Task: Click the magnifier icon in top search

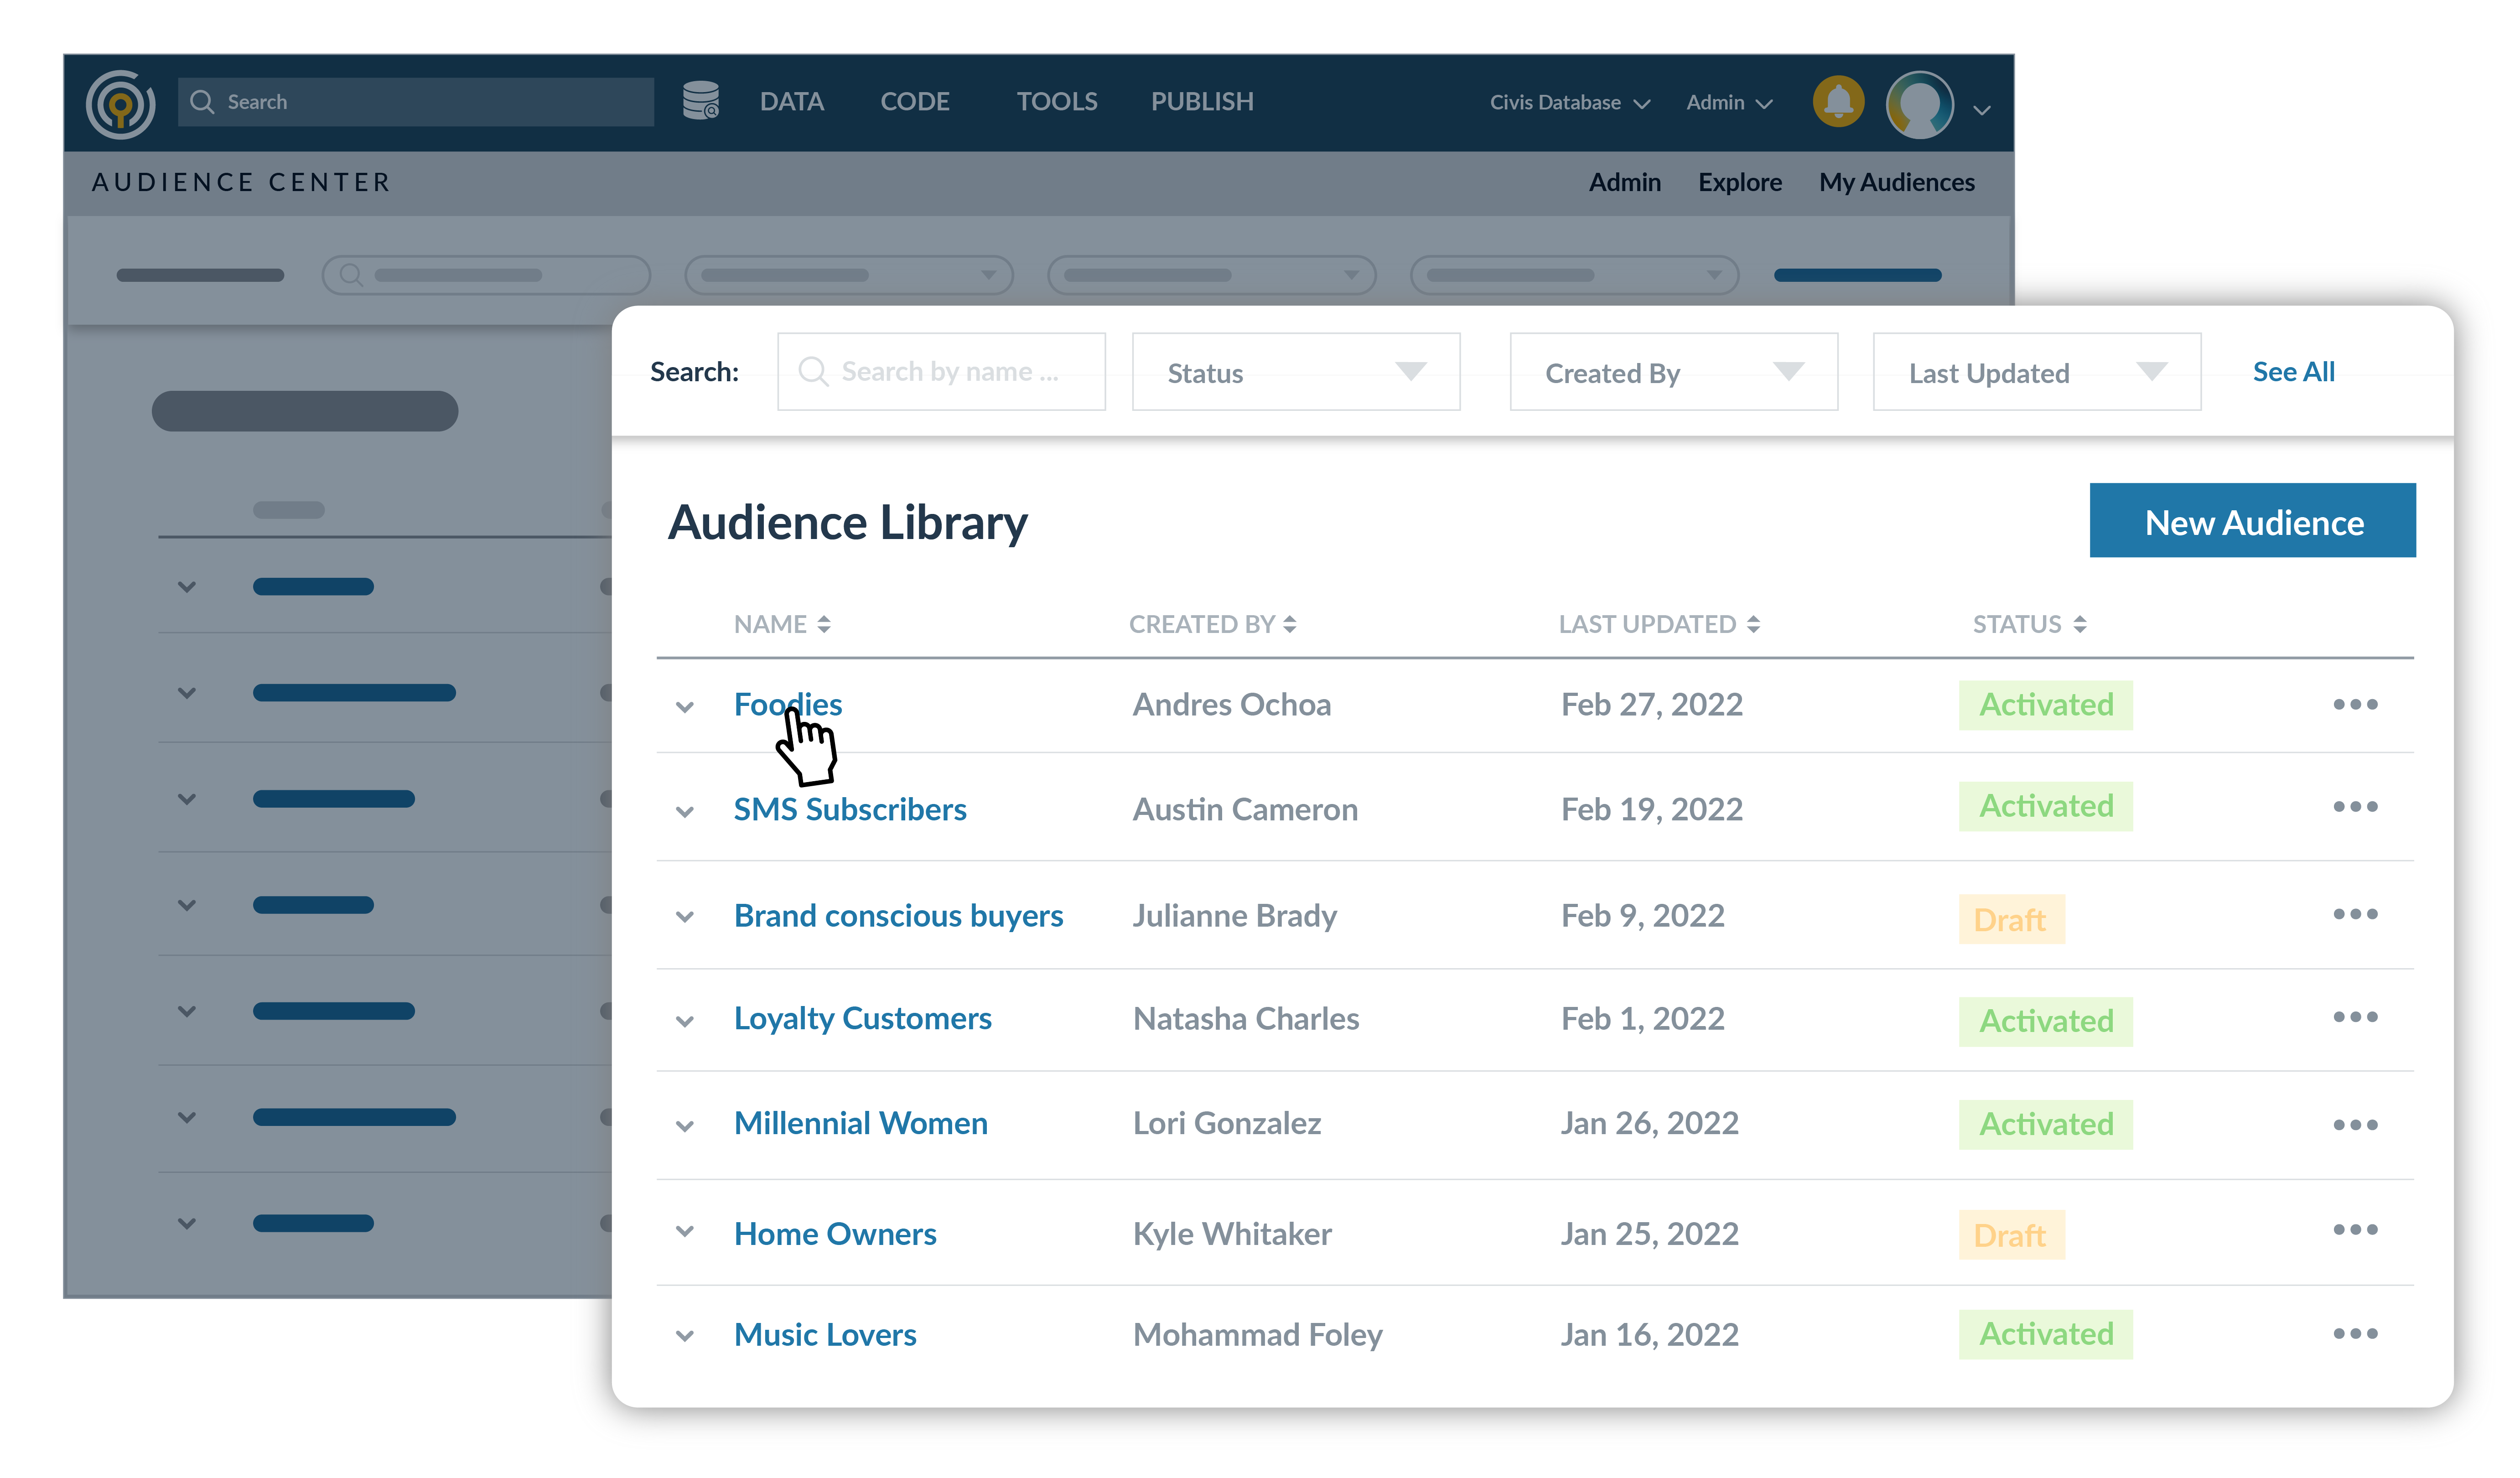Action: pyautogui.click(x=202, y=102)
